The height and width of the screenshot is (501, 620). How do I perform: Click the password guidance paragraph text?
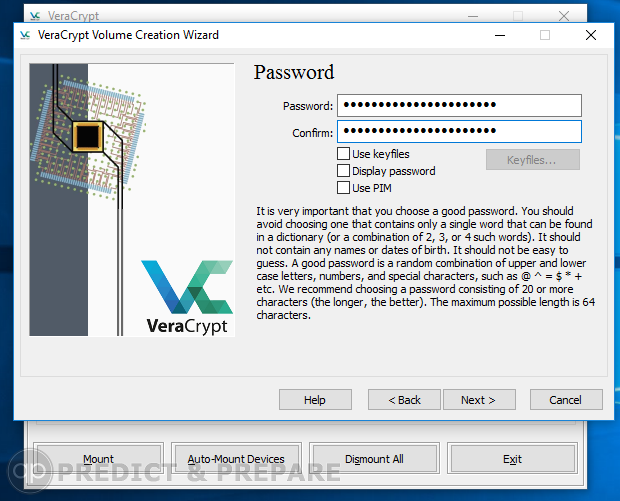(425, 263)
